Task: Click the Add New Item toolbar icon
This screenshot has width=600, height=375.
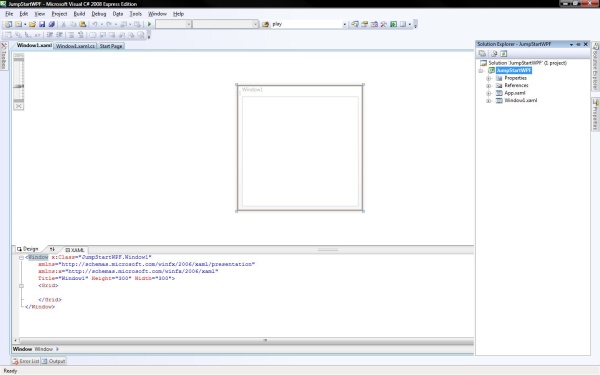Action: point(18,24)
